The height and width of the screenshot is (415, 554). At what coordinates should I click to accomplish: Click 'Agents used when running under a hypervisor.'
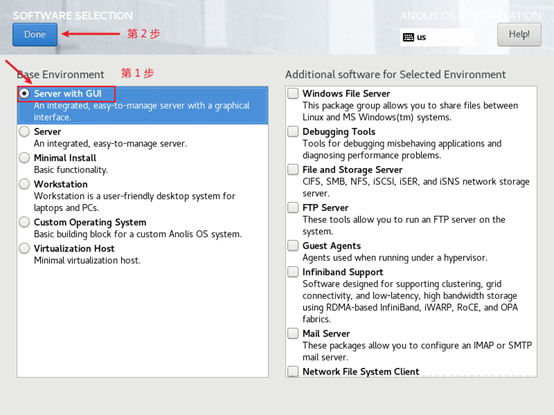coord(395,258)
